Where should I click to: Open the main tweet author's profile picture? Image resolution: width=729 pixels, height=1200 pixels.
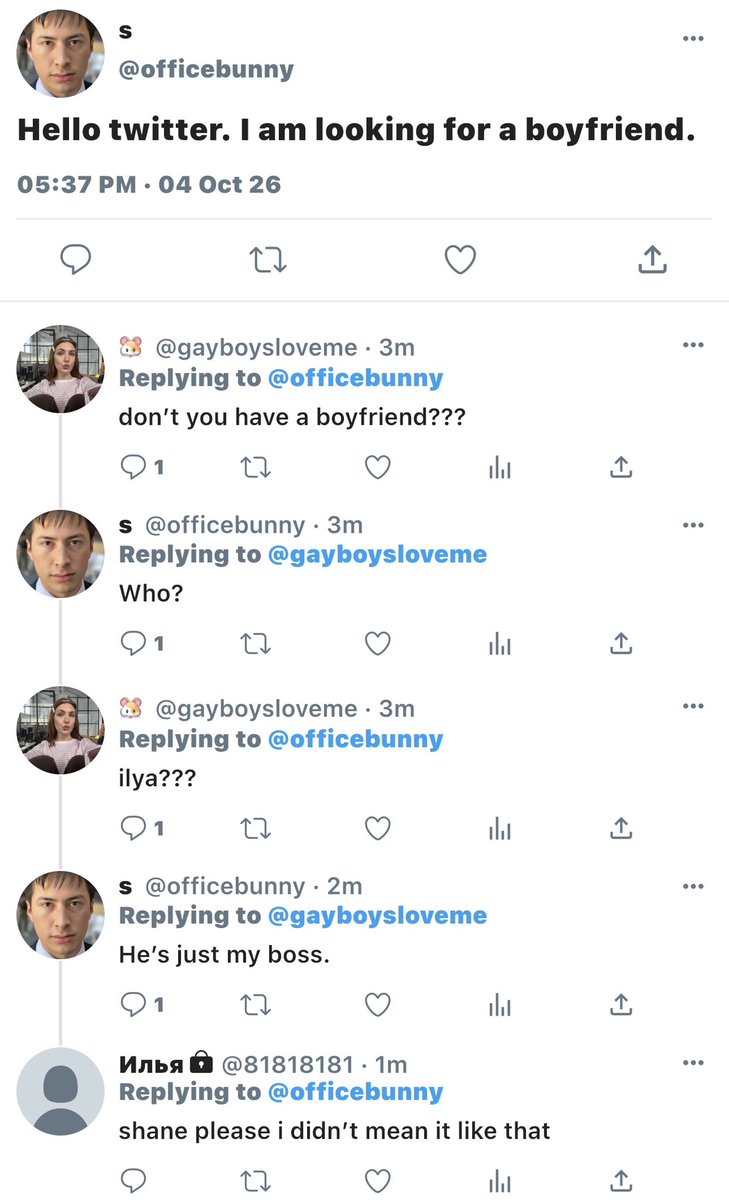click(x=61, y=54)
